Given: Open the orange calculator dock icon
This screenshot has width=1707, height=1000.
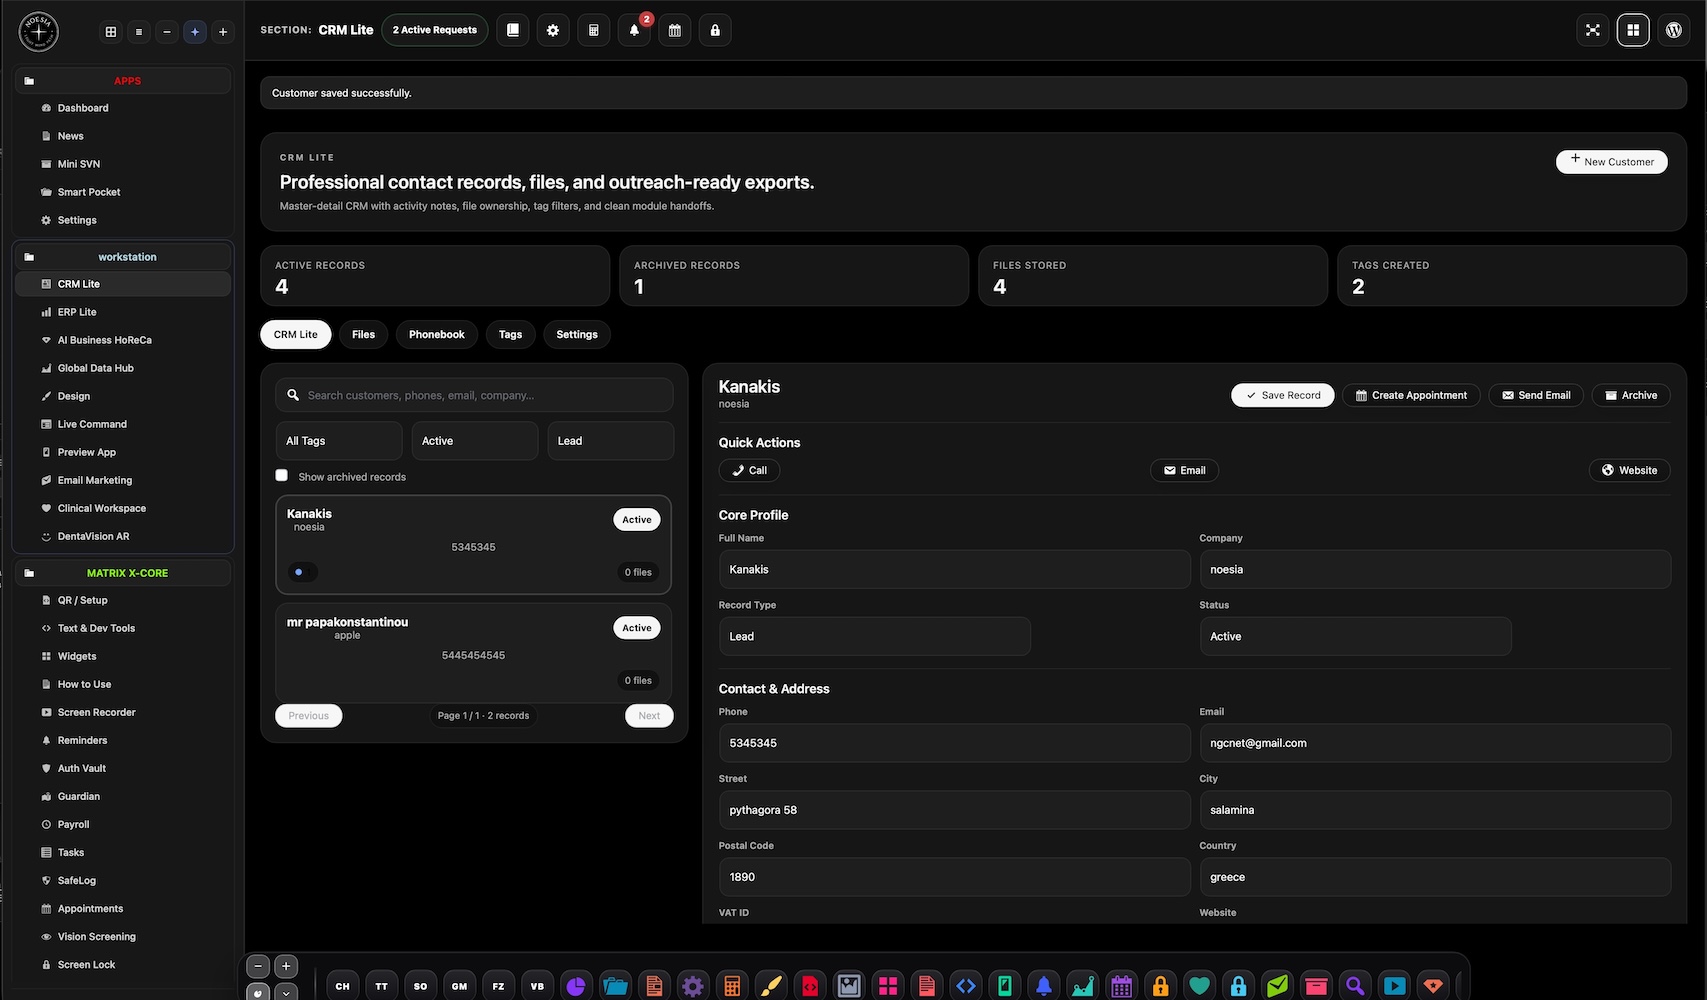Looking at the screenshot, I should [732, 986].
